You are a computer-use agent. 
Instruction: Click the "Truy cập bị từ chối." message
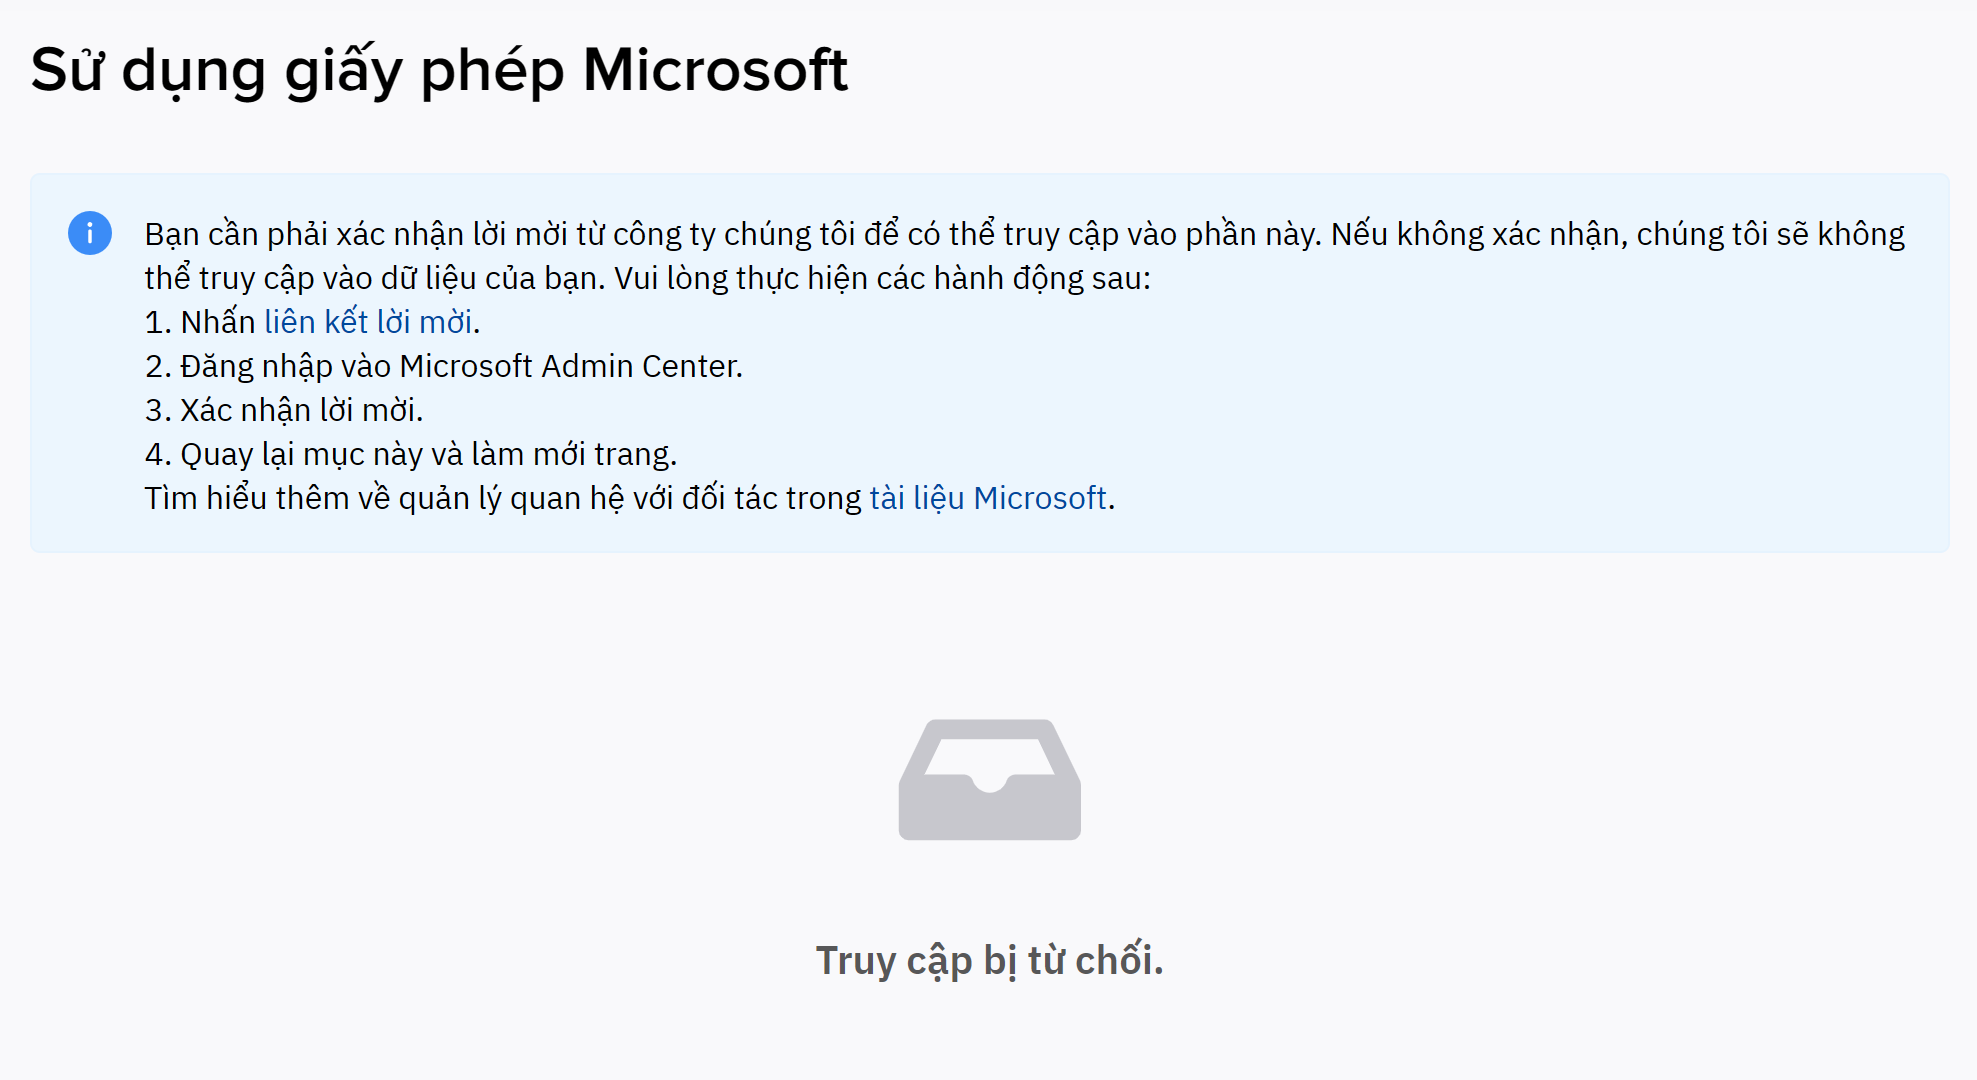[x=989, y=960]
